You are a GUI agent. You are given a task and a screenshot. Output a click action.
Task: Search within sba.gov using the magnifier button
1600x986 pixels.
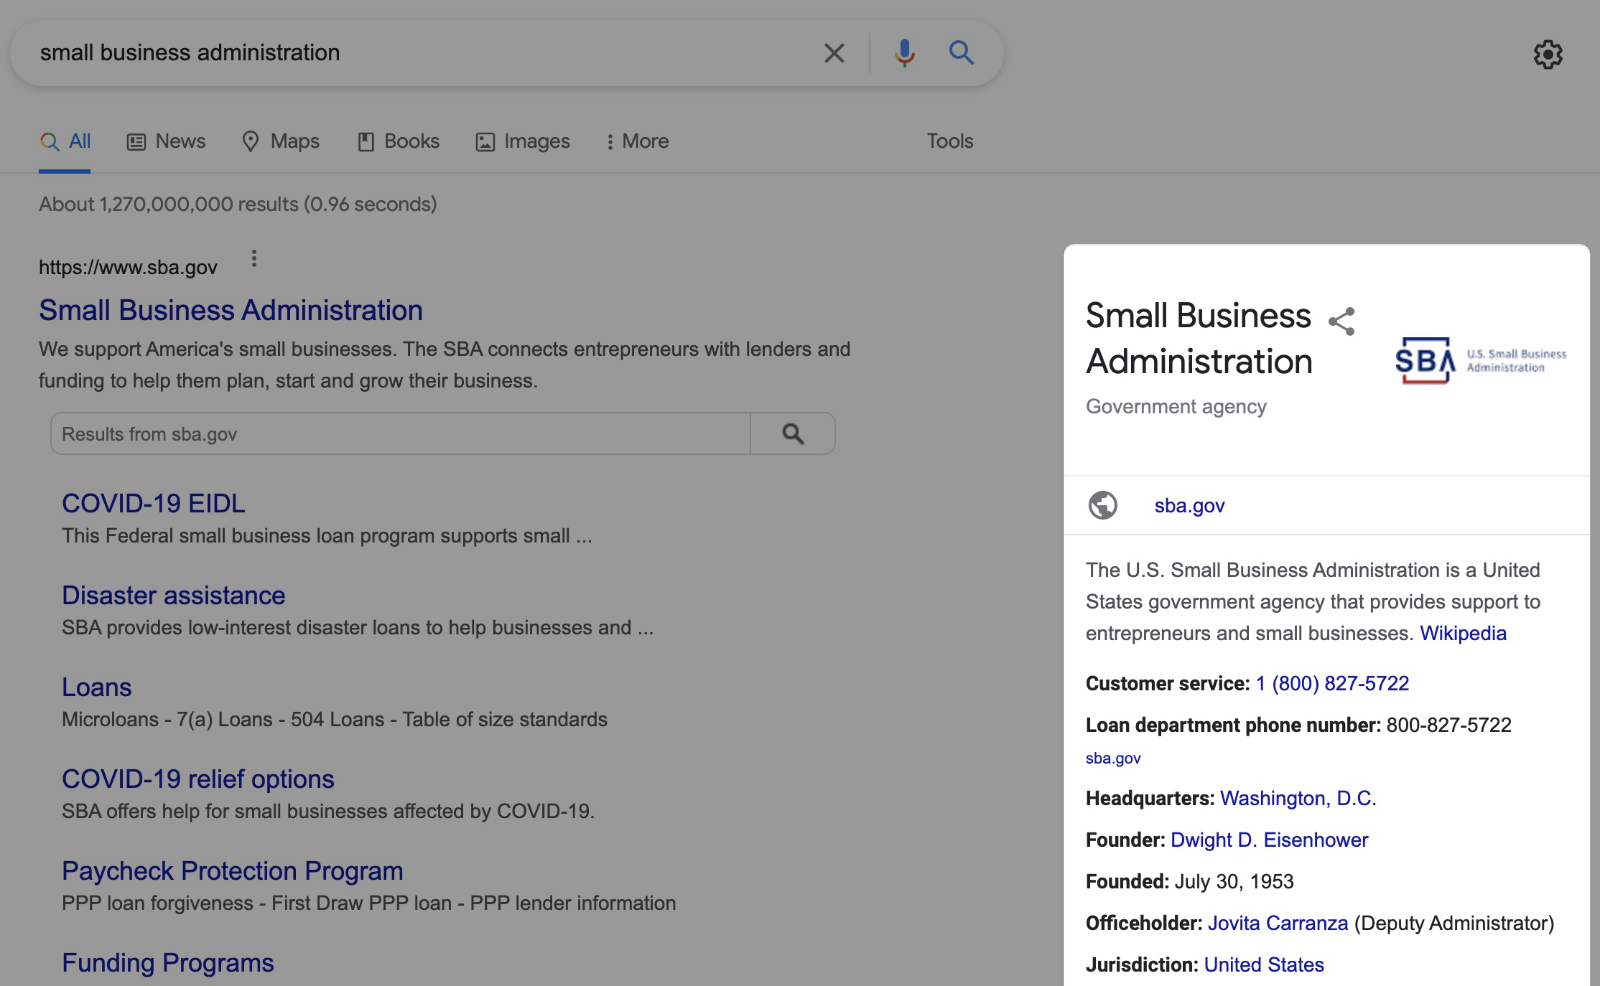[793, 434]
